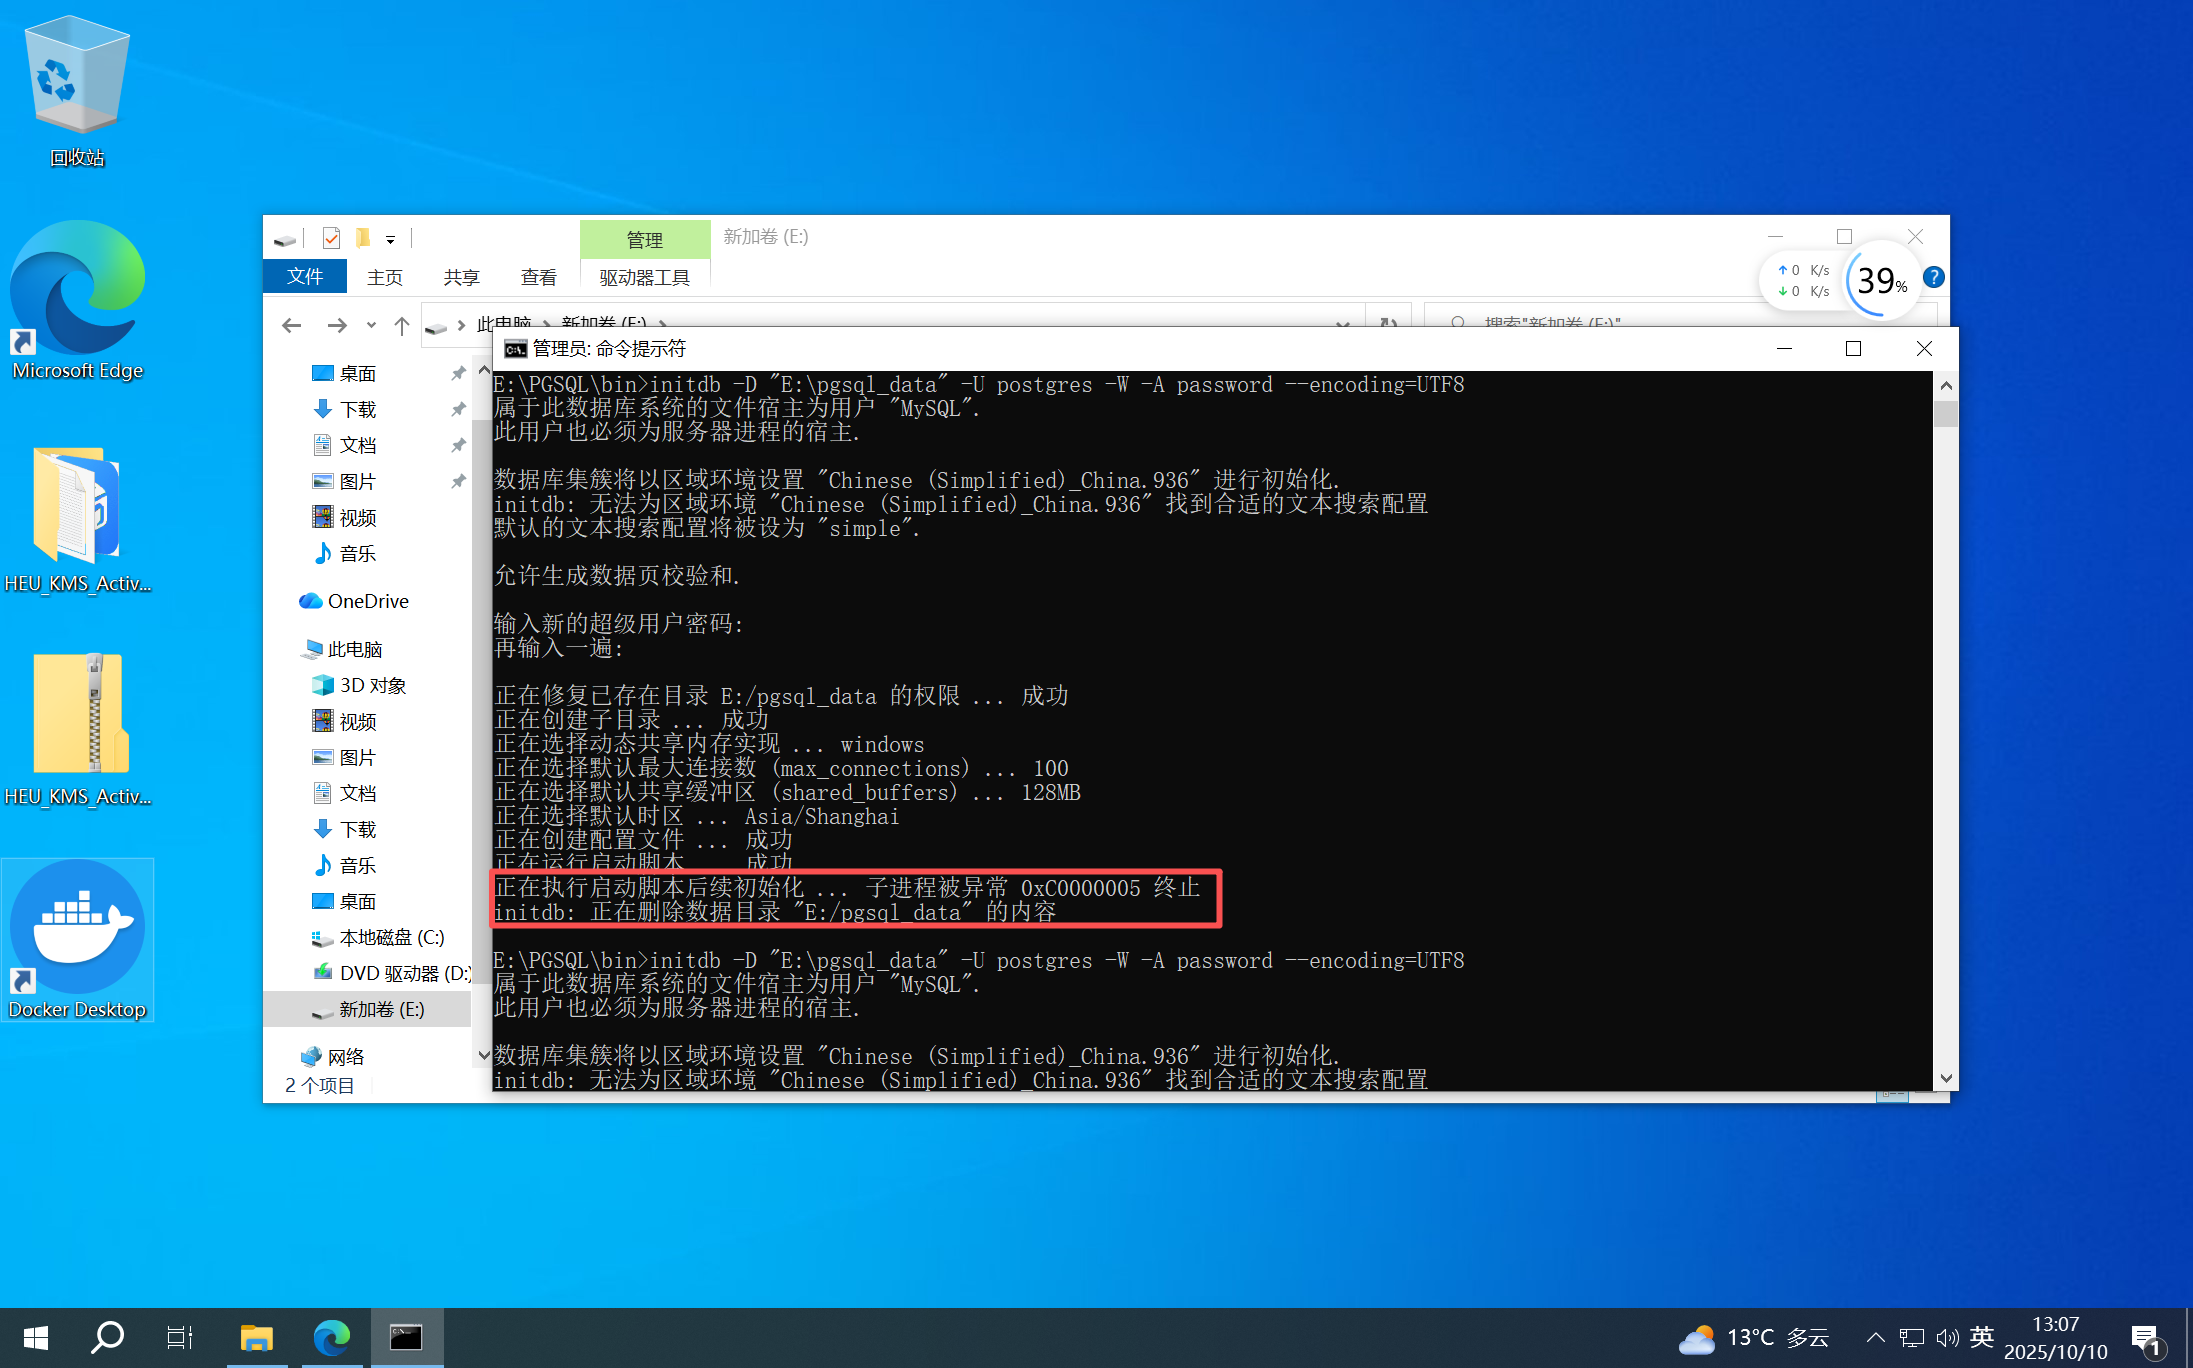Open the 文件 menu
Viewport: 2193px width, 1368px height.
coord(304,276)
